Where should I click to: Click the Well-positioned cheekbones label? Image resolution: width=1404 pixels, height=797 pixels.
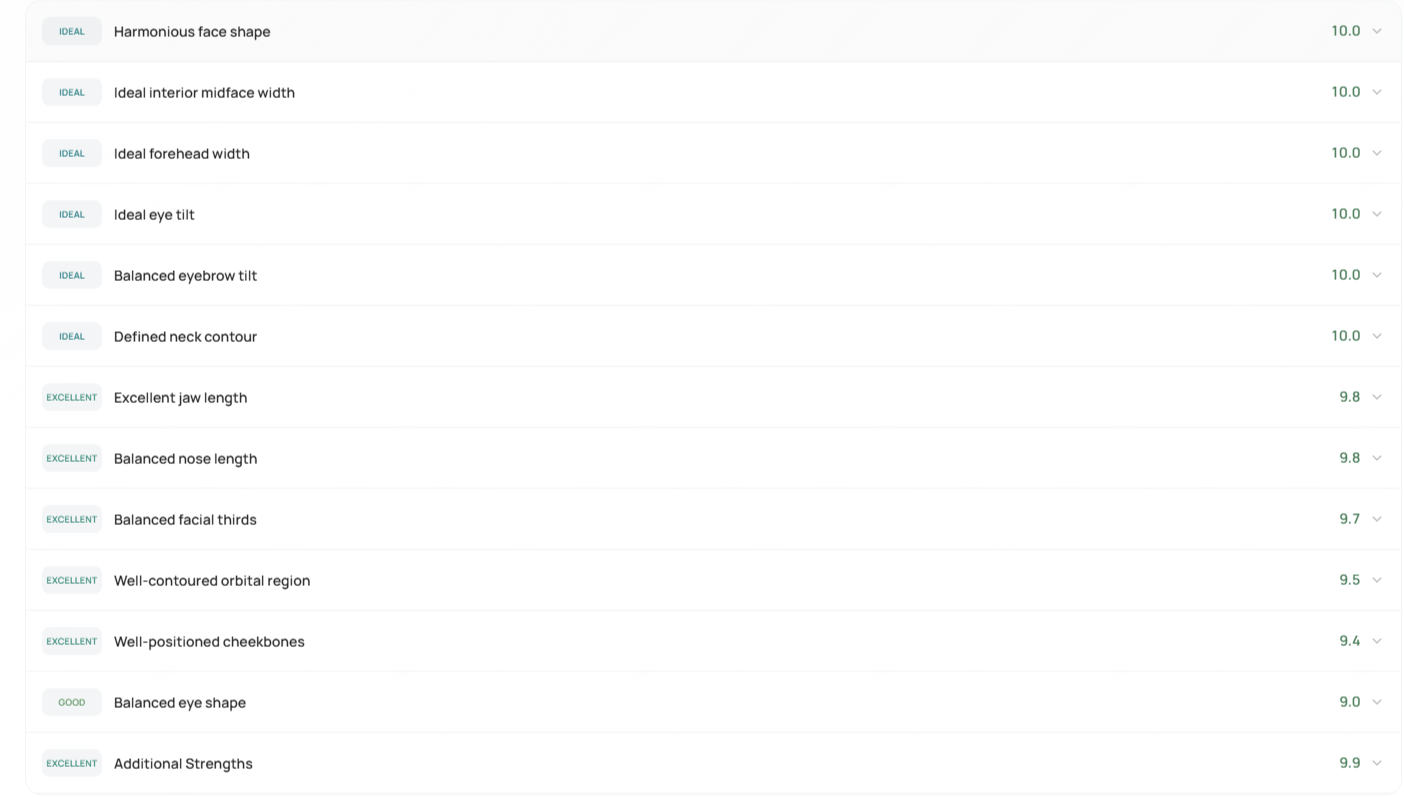(x=209, y=642)
